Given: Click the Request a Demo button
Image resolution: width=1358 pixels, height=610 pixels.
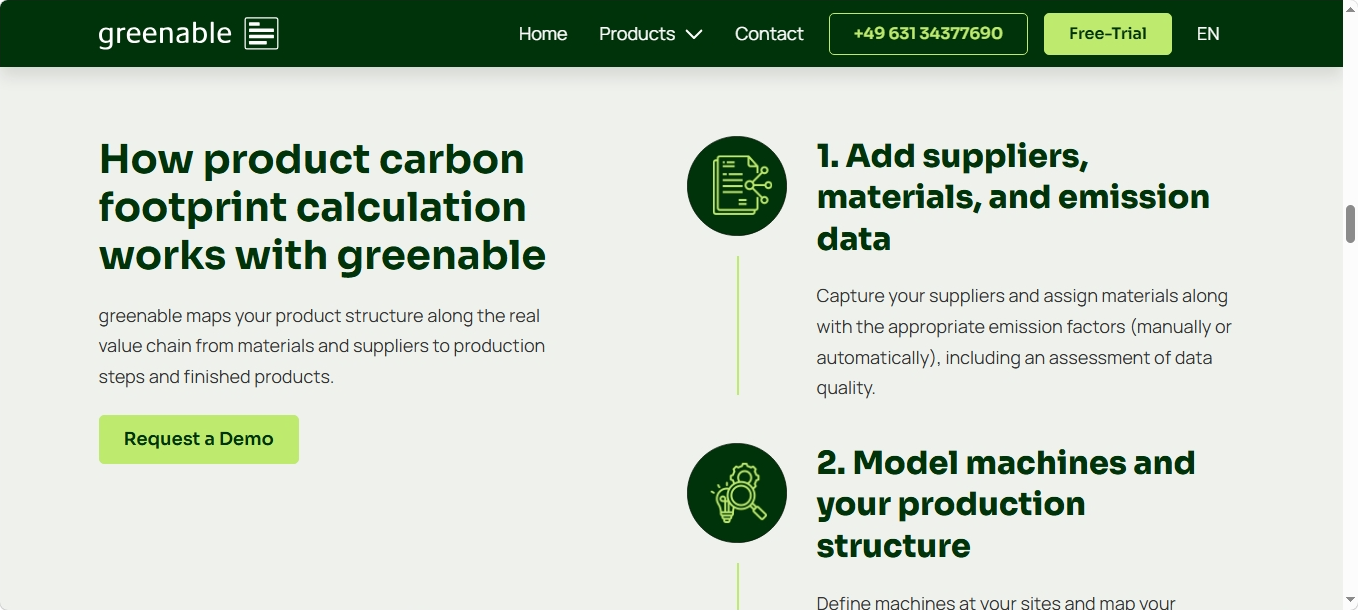Looking at the screenshot, I should pos(199,439).
